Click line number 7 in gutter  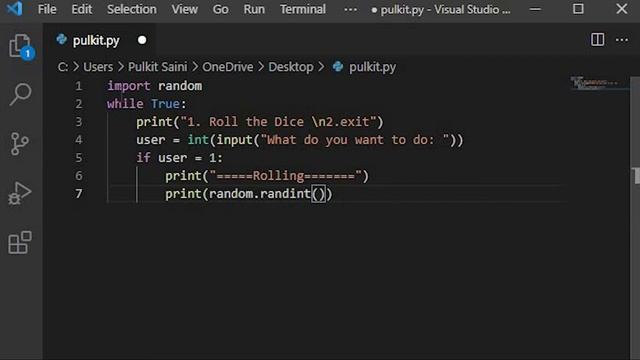78,194
